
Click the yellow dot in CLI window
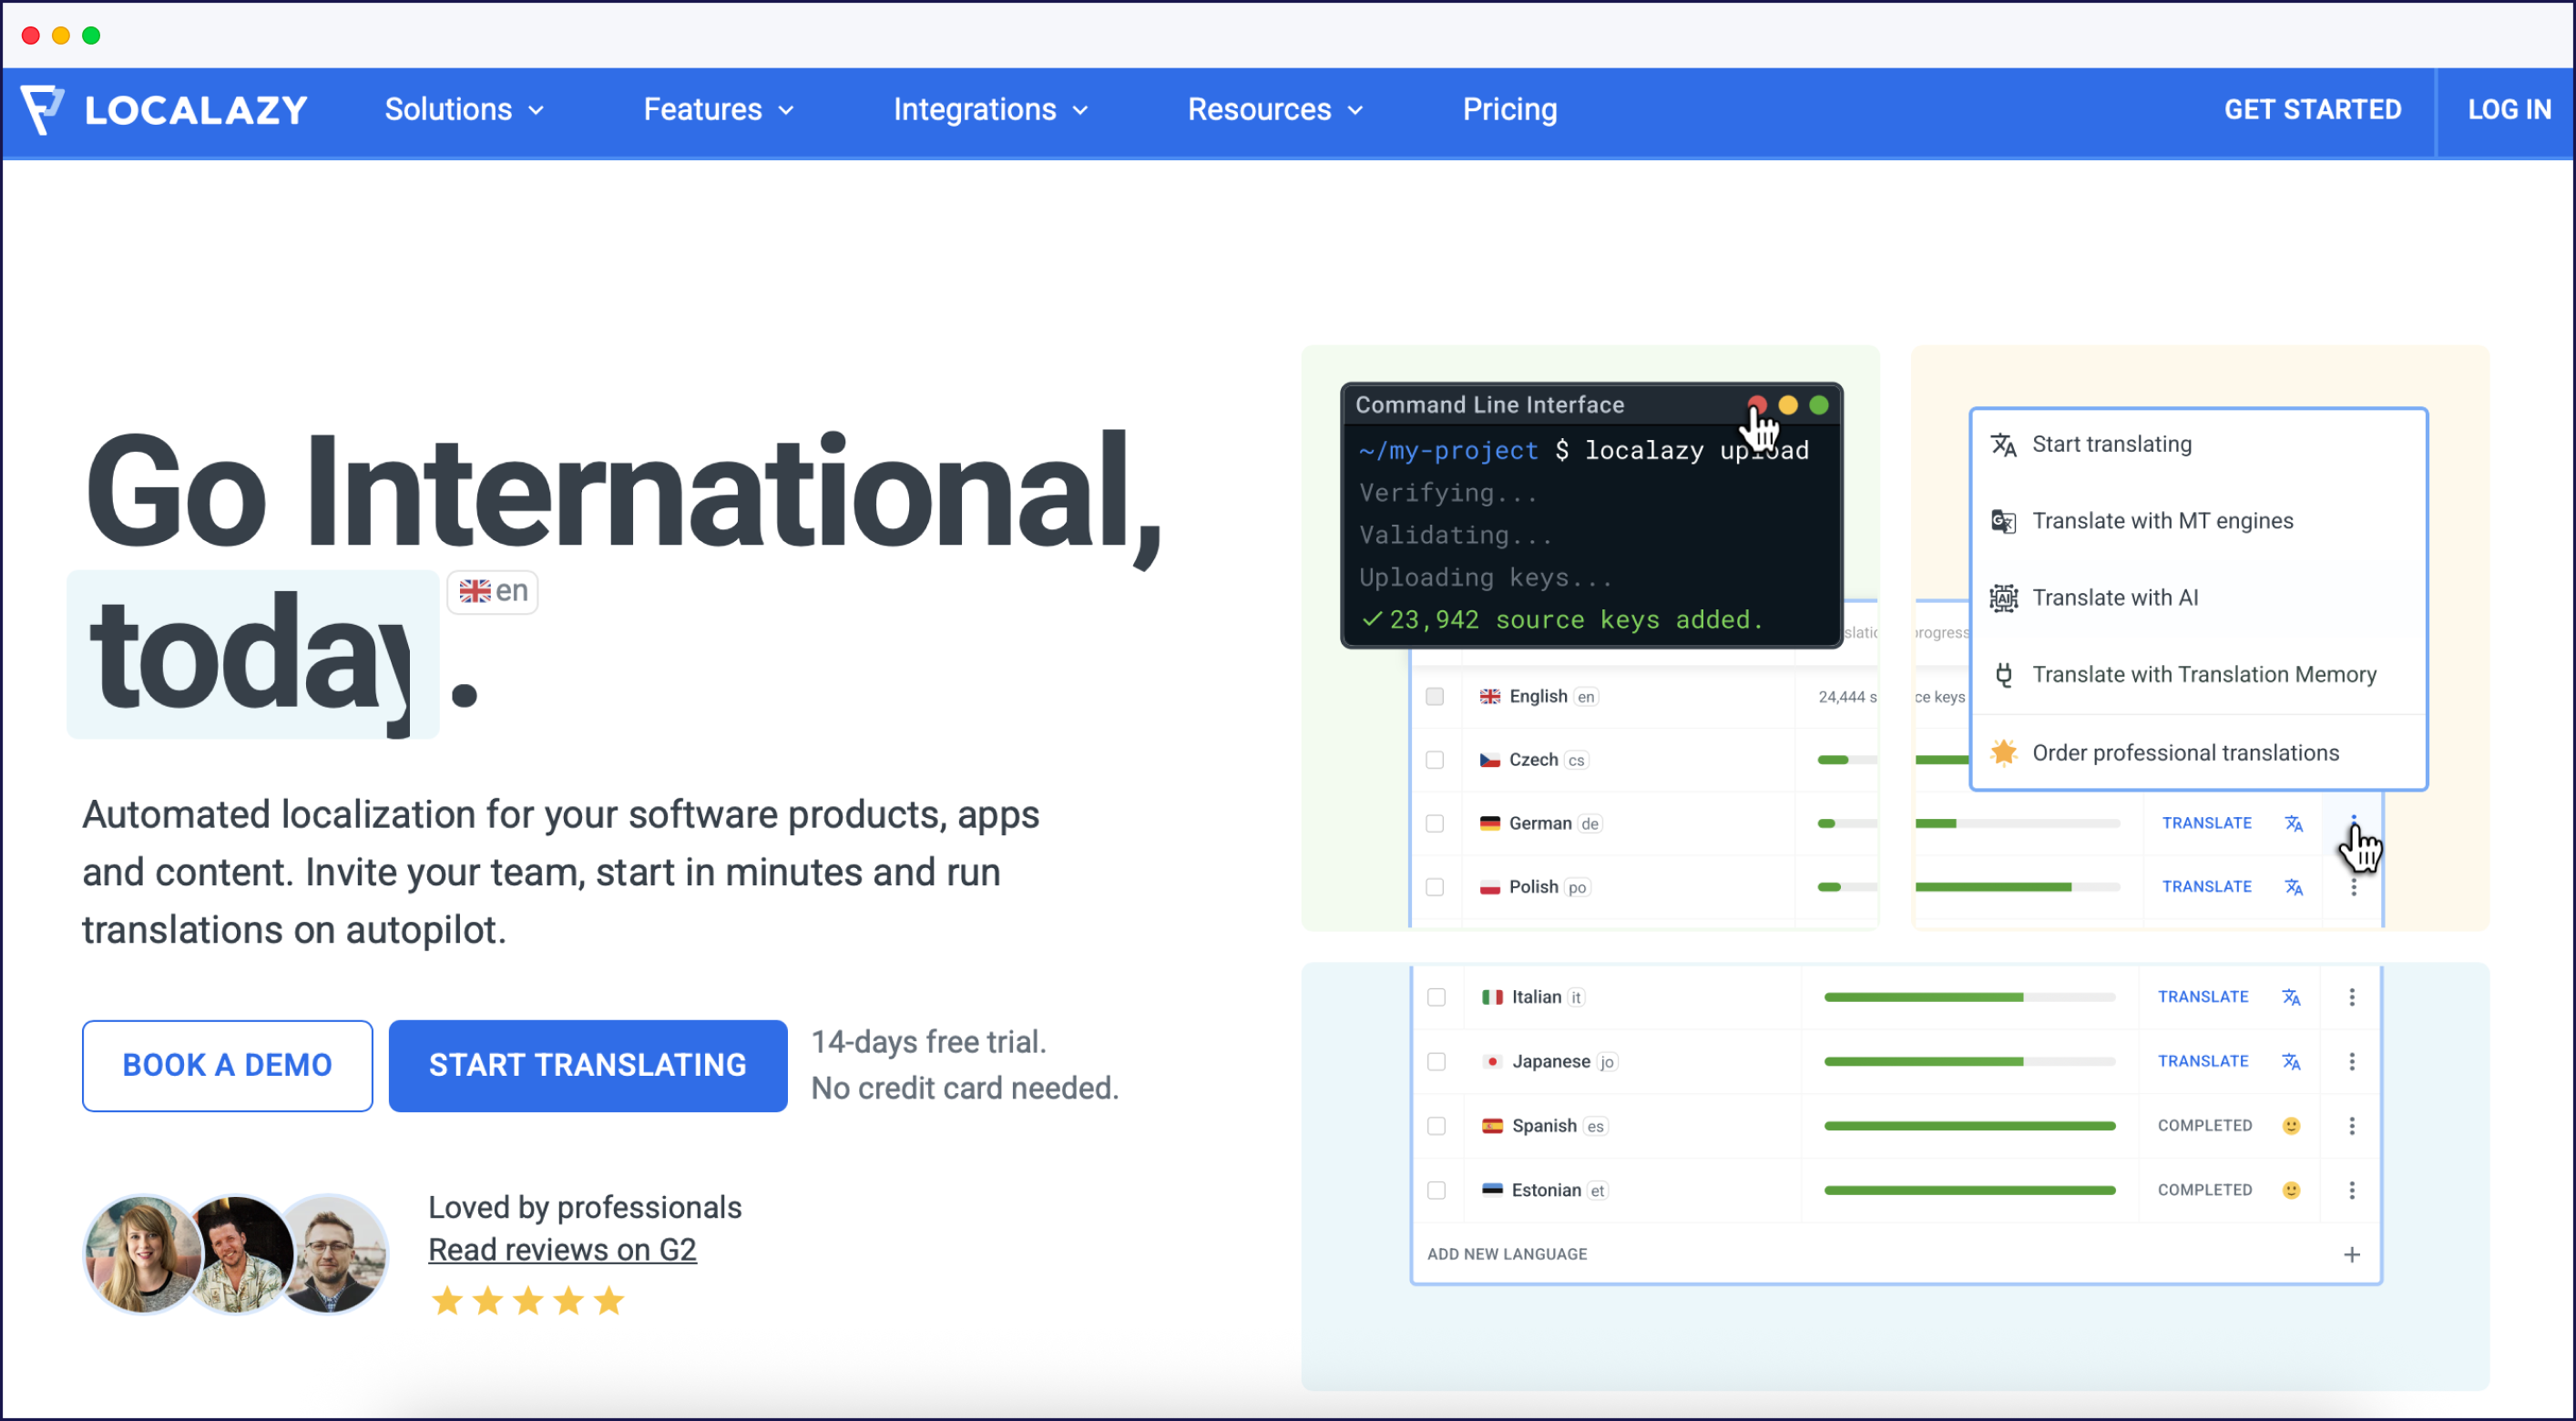click(1788, 405)
